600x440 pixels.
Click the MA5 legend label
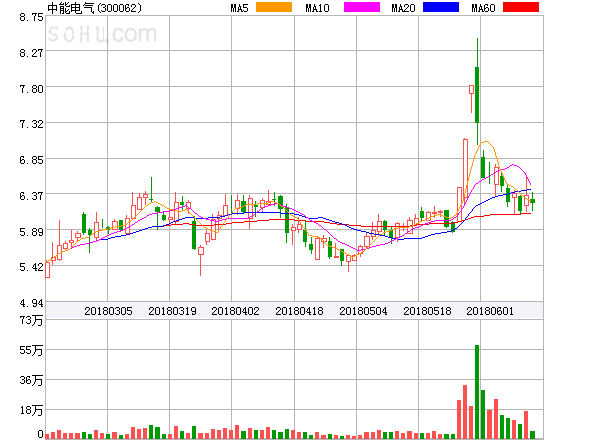pos(239,8)
